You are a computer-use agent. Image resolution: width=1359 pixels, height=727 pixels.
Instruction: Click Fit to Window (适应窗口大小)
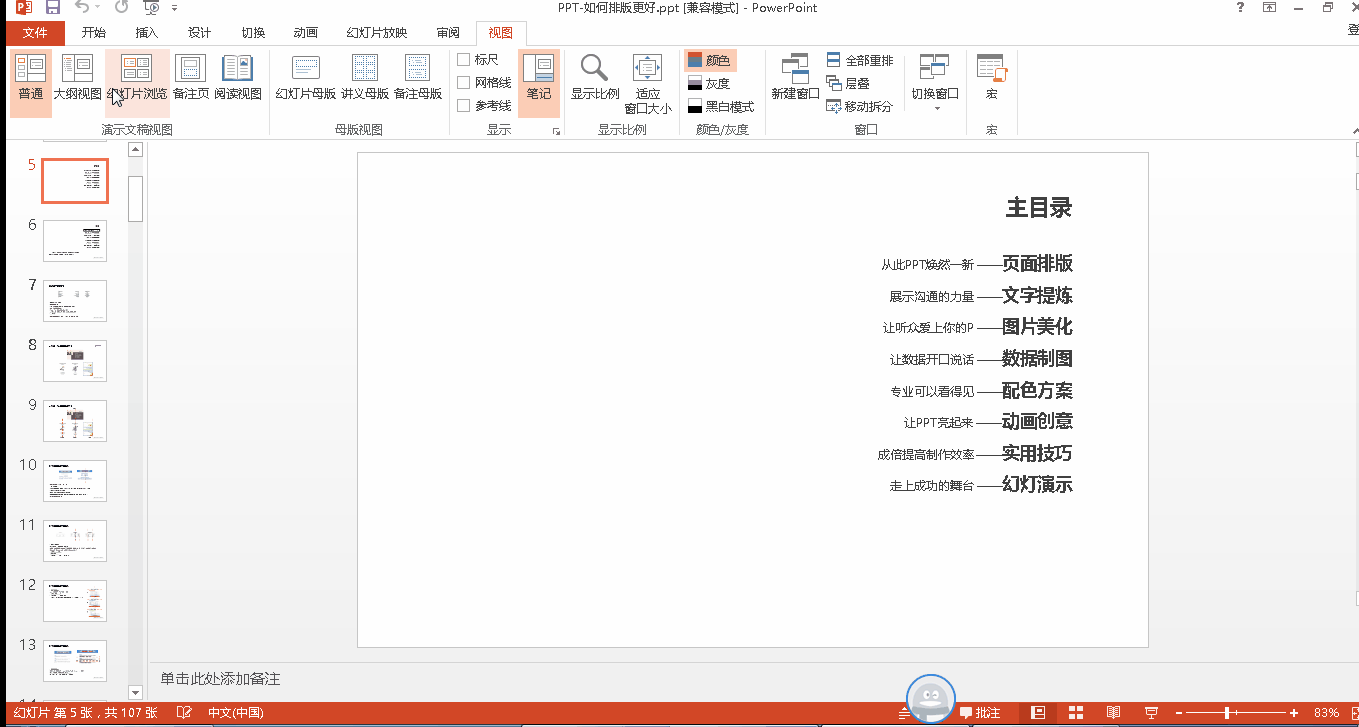tap(648, 84)
